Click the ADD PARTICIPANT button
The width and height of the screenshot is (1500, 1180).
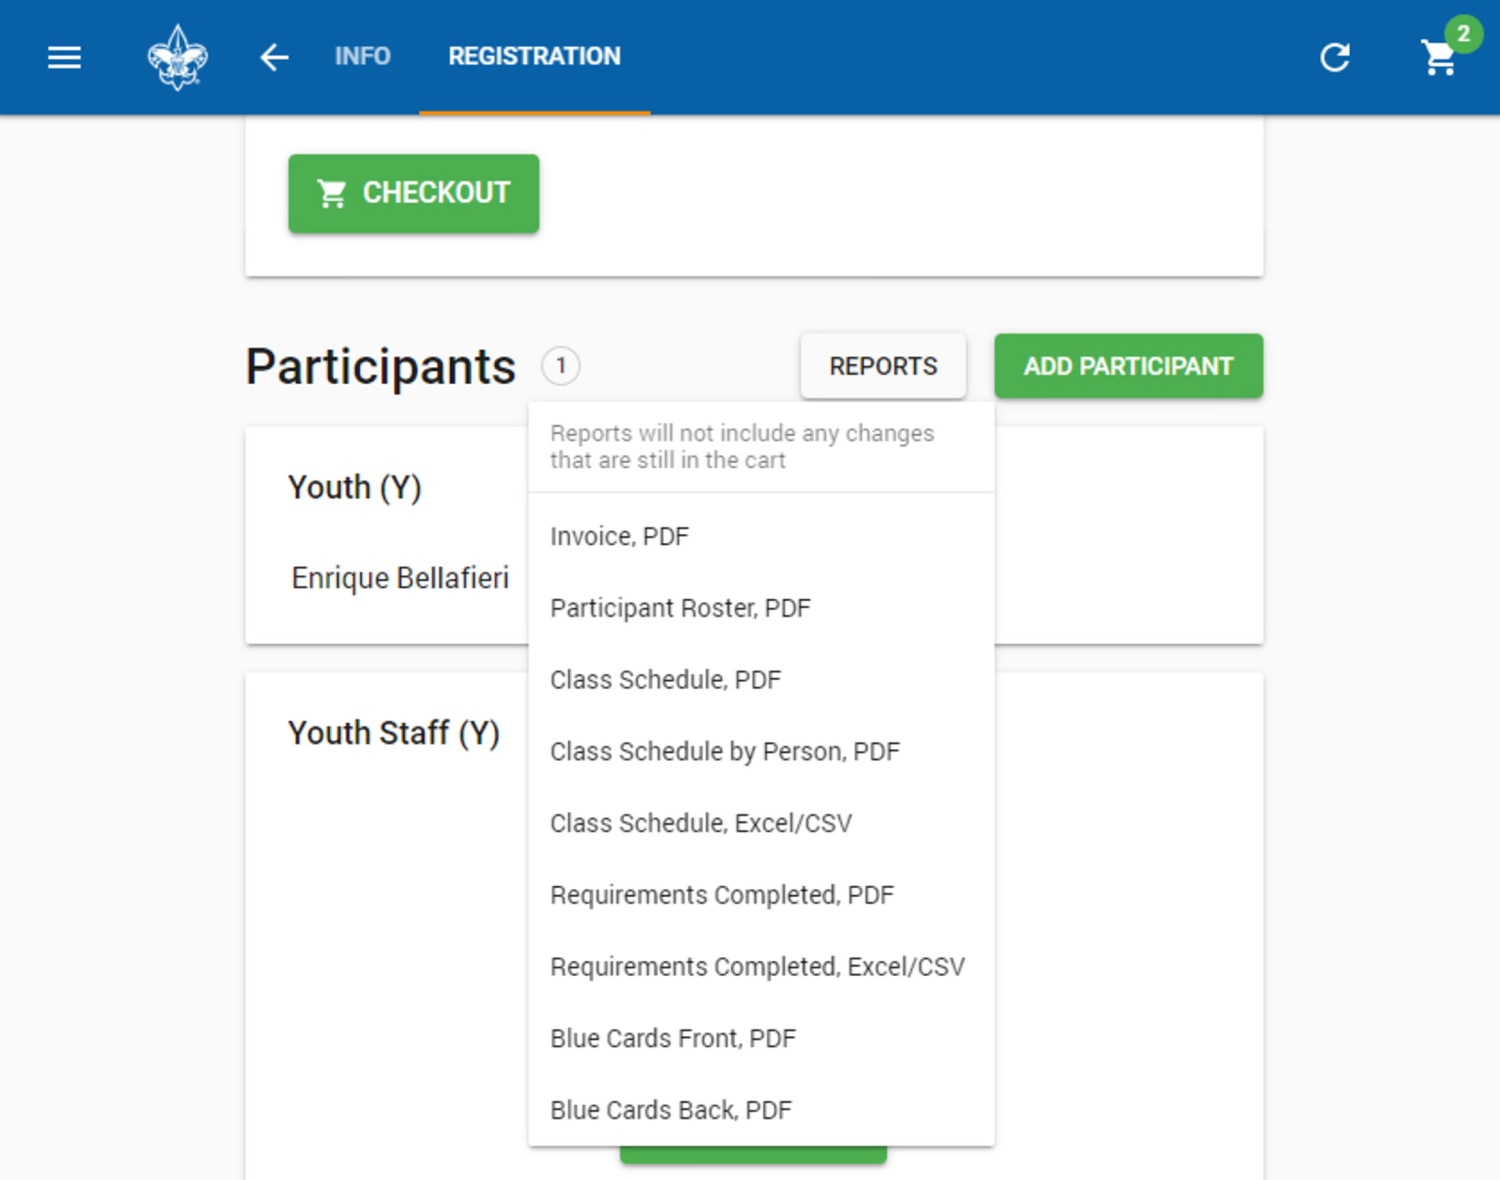click(x=1128, y=366)
